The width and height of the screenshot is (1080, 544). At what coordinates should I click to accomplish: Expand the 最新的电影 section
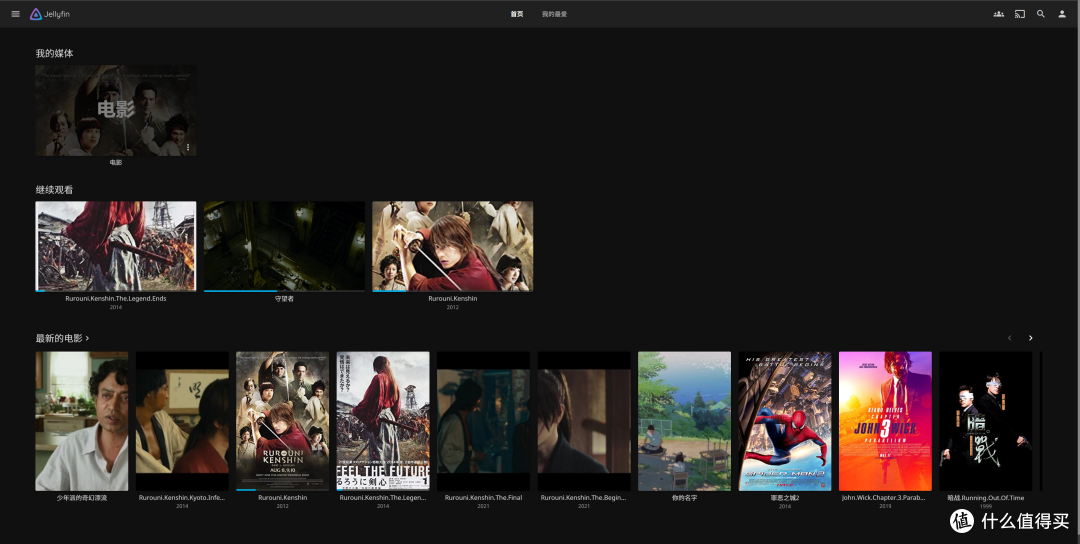(62, 338)
